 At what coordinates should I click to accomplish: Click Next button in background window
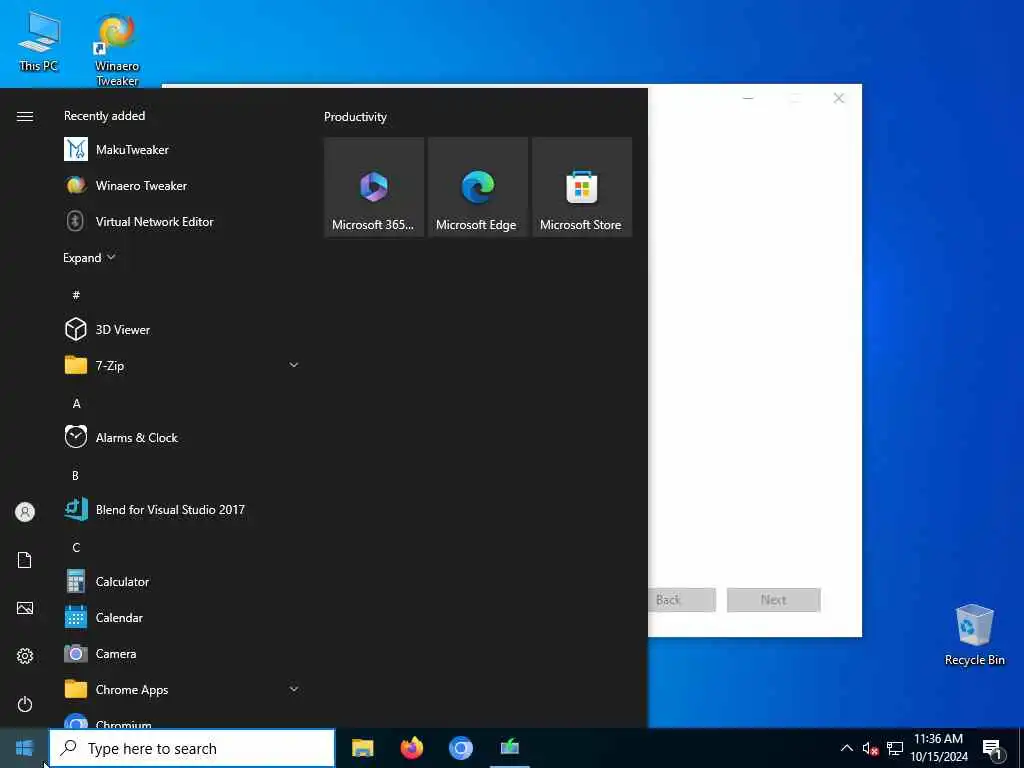(773, 600)
